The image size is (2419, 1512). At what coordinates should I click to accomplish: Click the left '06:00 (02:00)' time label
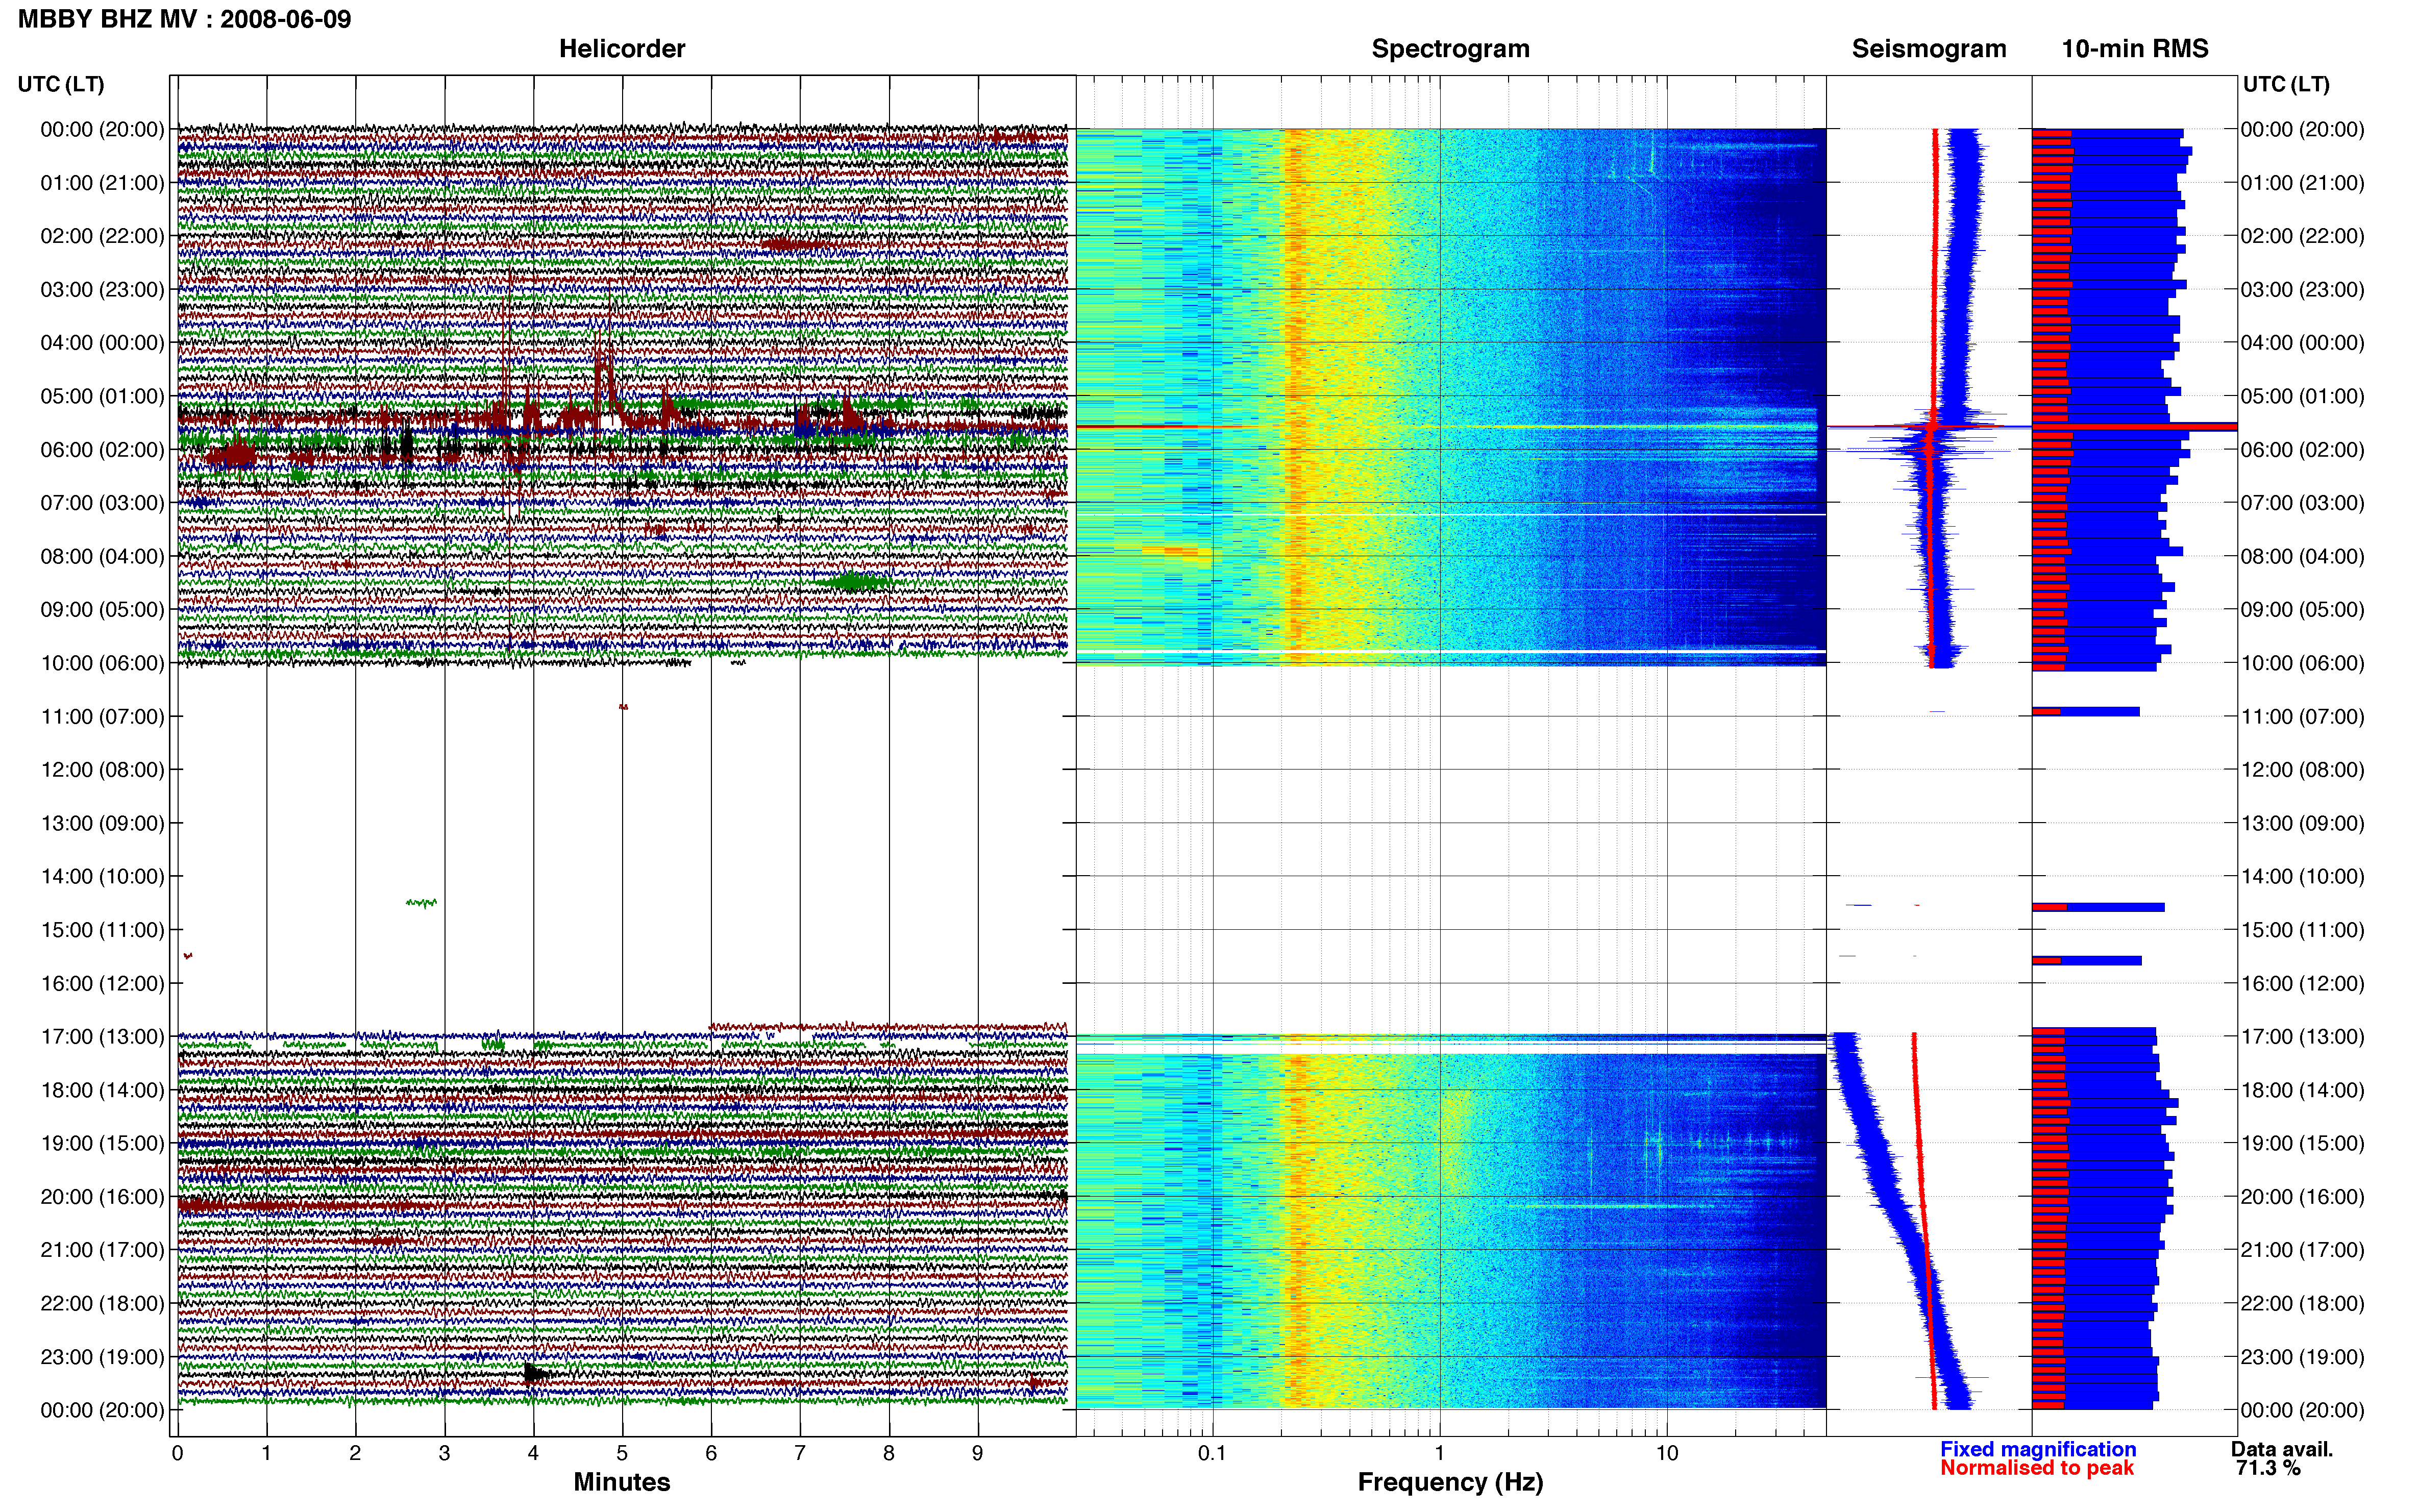[102, 450]
